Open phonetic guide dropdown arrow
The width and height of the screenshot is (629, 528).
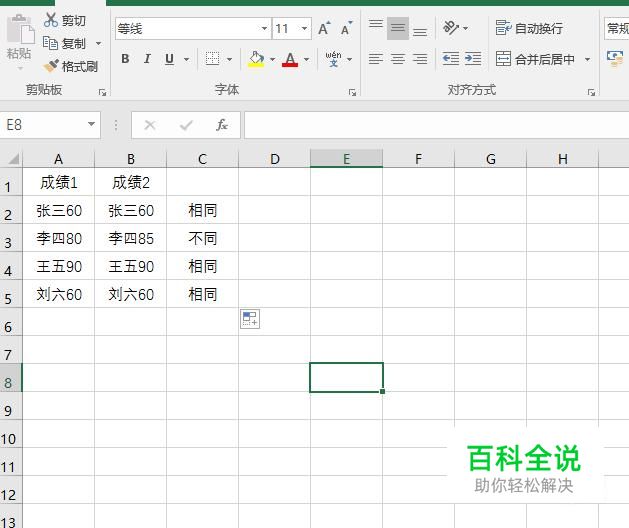(x=349, y=59)
